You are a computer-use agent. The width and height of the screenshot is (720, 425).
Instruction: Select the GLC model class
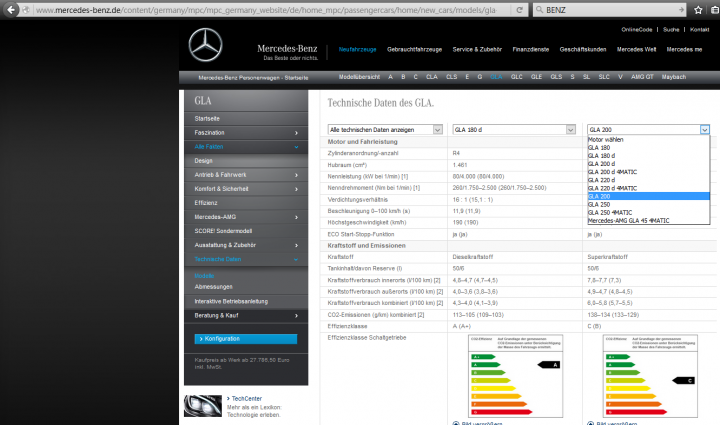[517, 77]
